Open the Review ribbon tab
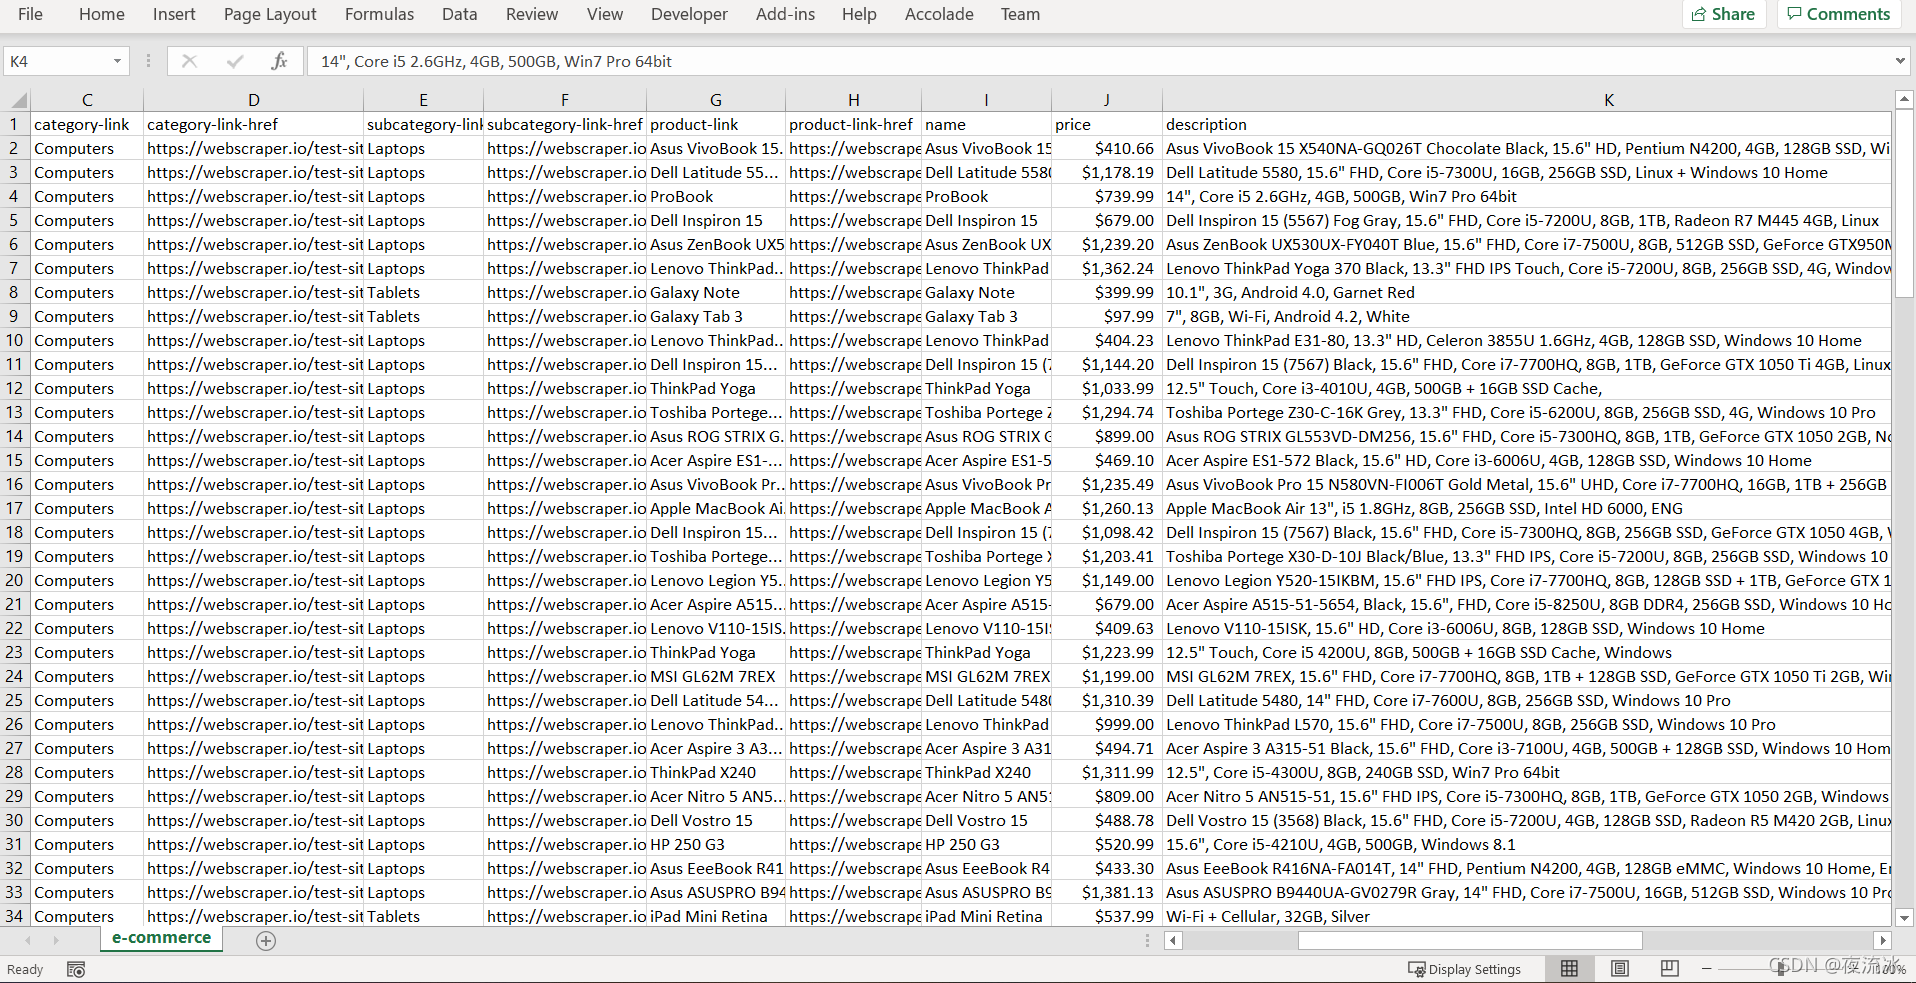The width and height of the screenshot is (1916, 983). click(532, 14)
